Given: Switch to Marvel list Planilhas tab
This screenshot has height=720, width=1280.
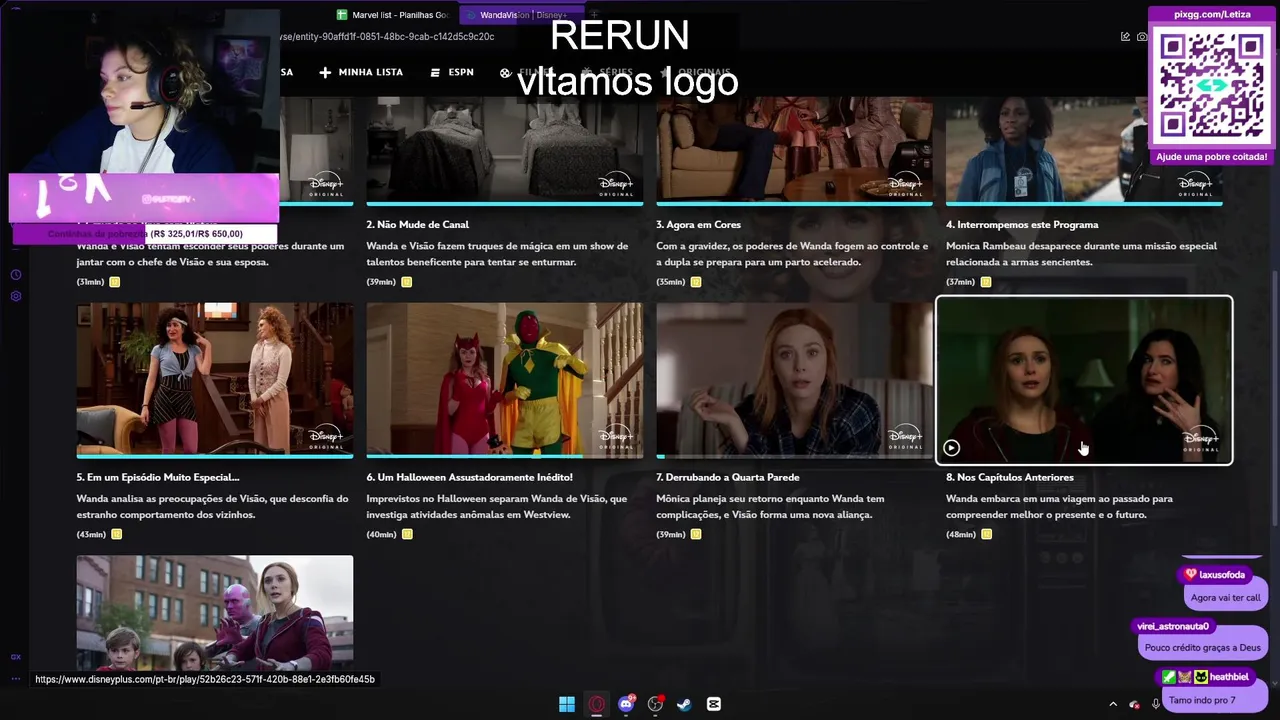Looking at the screenshot, I should [x=393, y=15].
